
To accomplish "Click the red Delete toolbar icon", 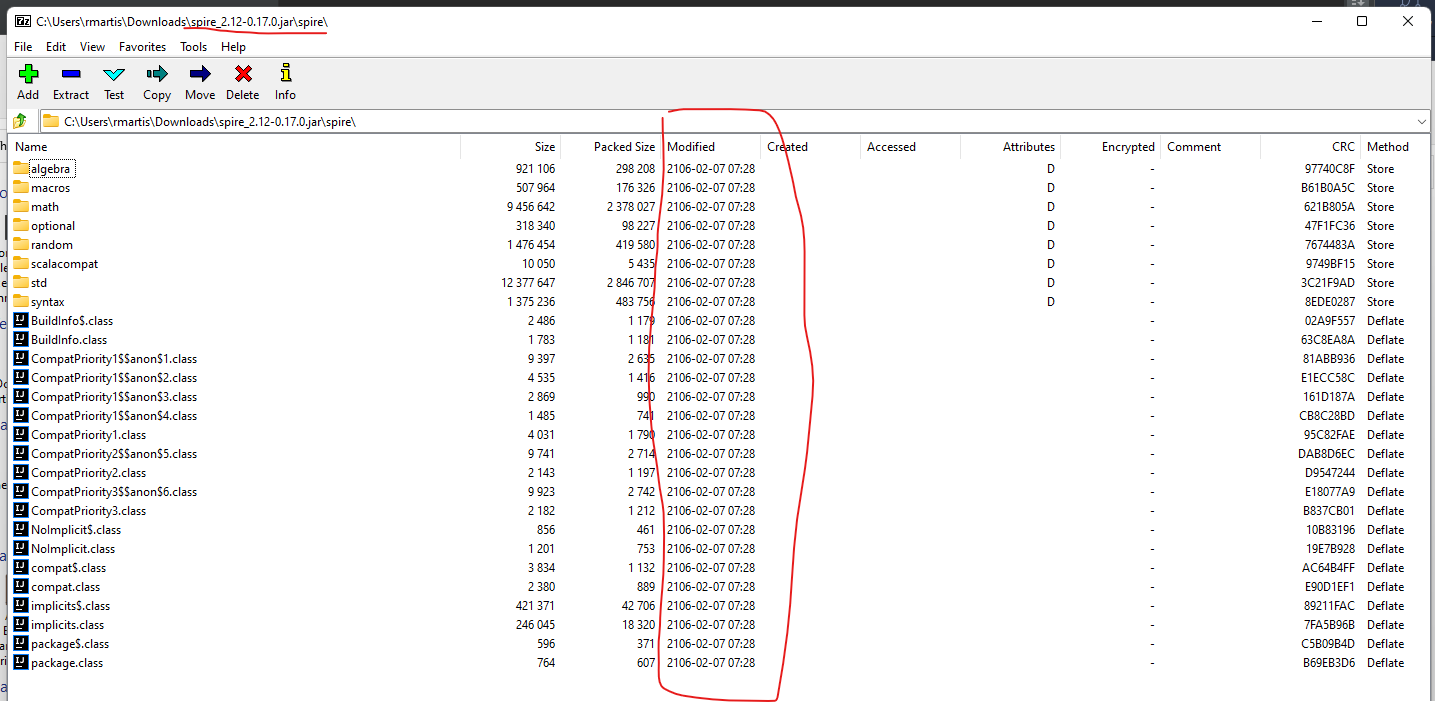I will click(x=242, y=80).
